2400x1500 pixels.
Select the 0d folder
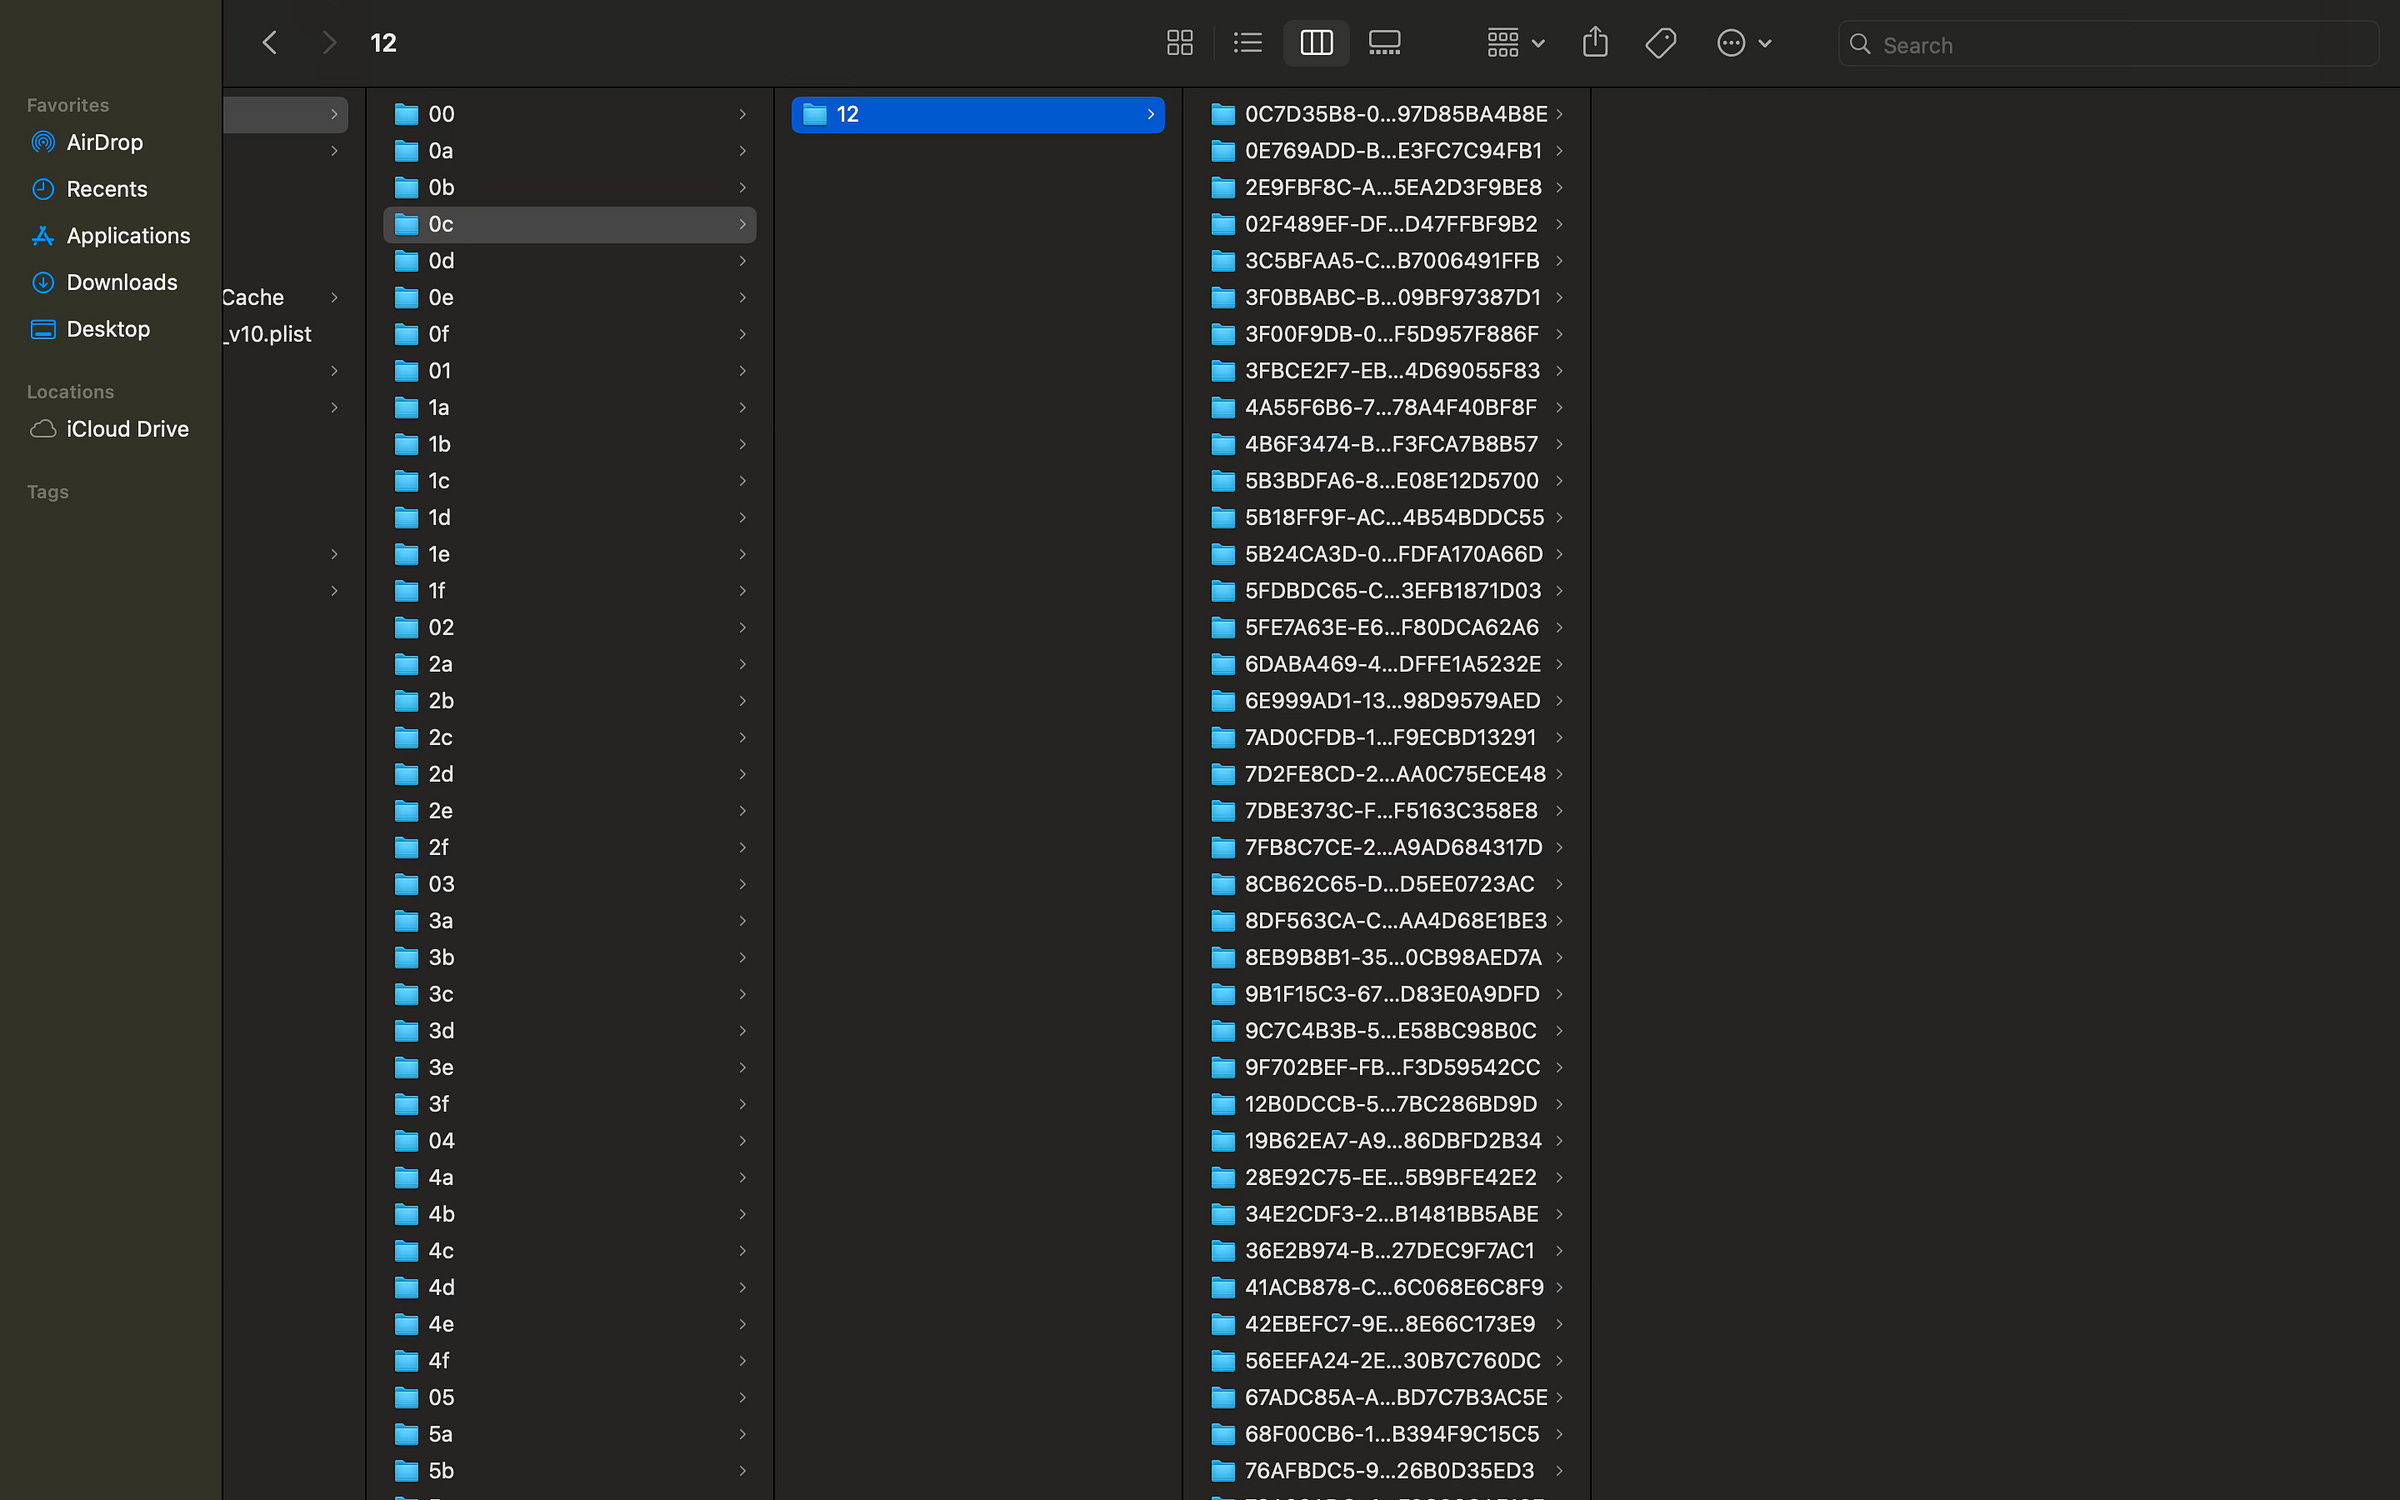441,261
